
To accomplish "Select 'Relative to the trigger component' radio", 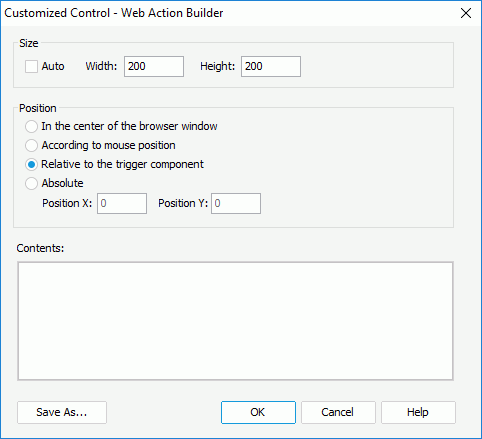I will click(31, 164).
